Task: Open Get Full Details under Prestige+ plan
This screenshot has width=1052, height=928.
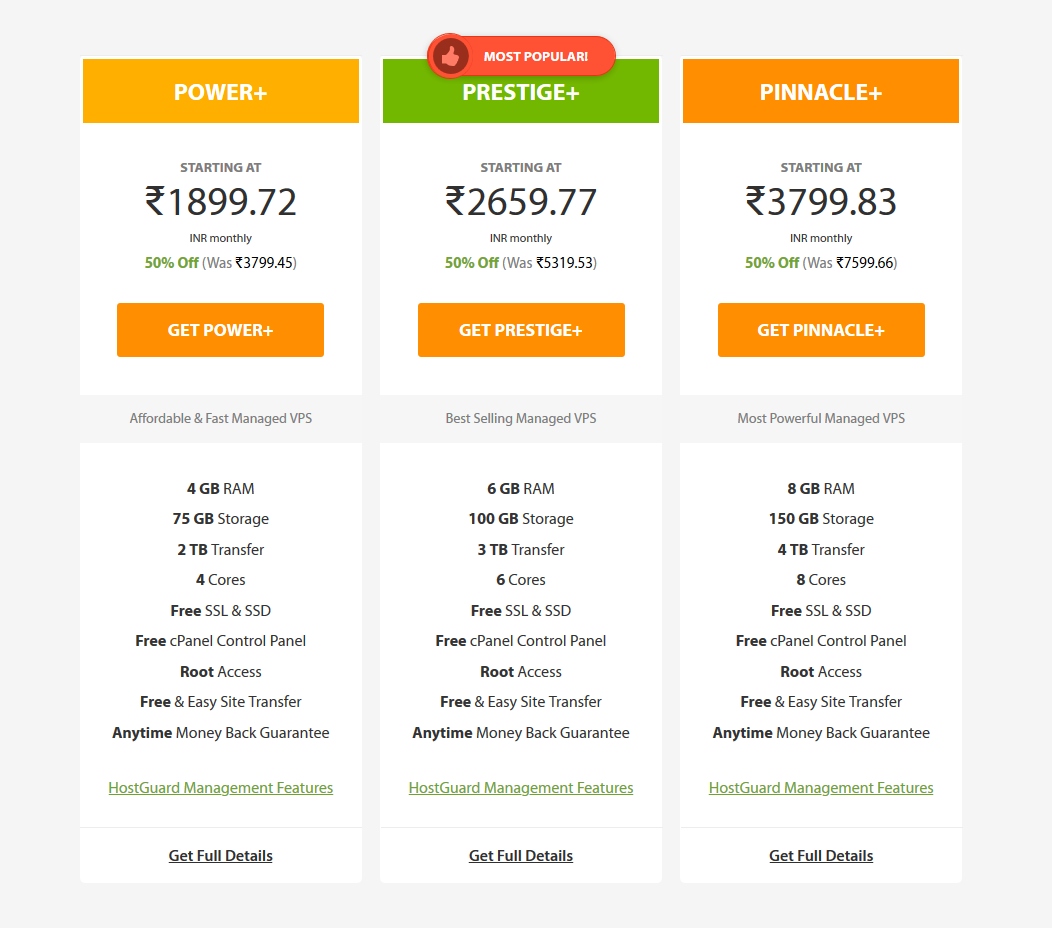Action: 521,856
